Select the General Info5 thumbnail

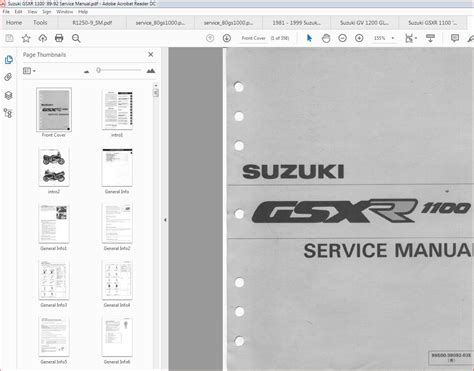[x=54, y=337]
